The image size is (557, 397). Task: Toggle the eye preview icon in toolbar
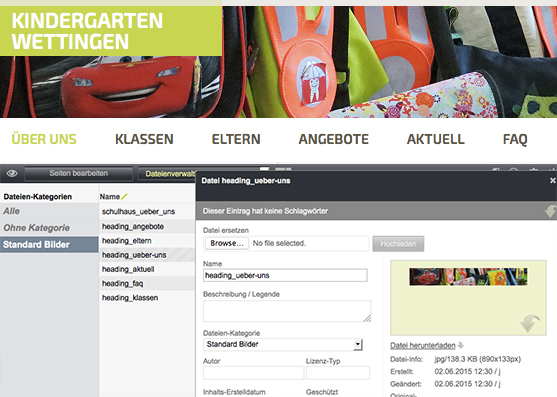click(12, 173)
